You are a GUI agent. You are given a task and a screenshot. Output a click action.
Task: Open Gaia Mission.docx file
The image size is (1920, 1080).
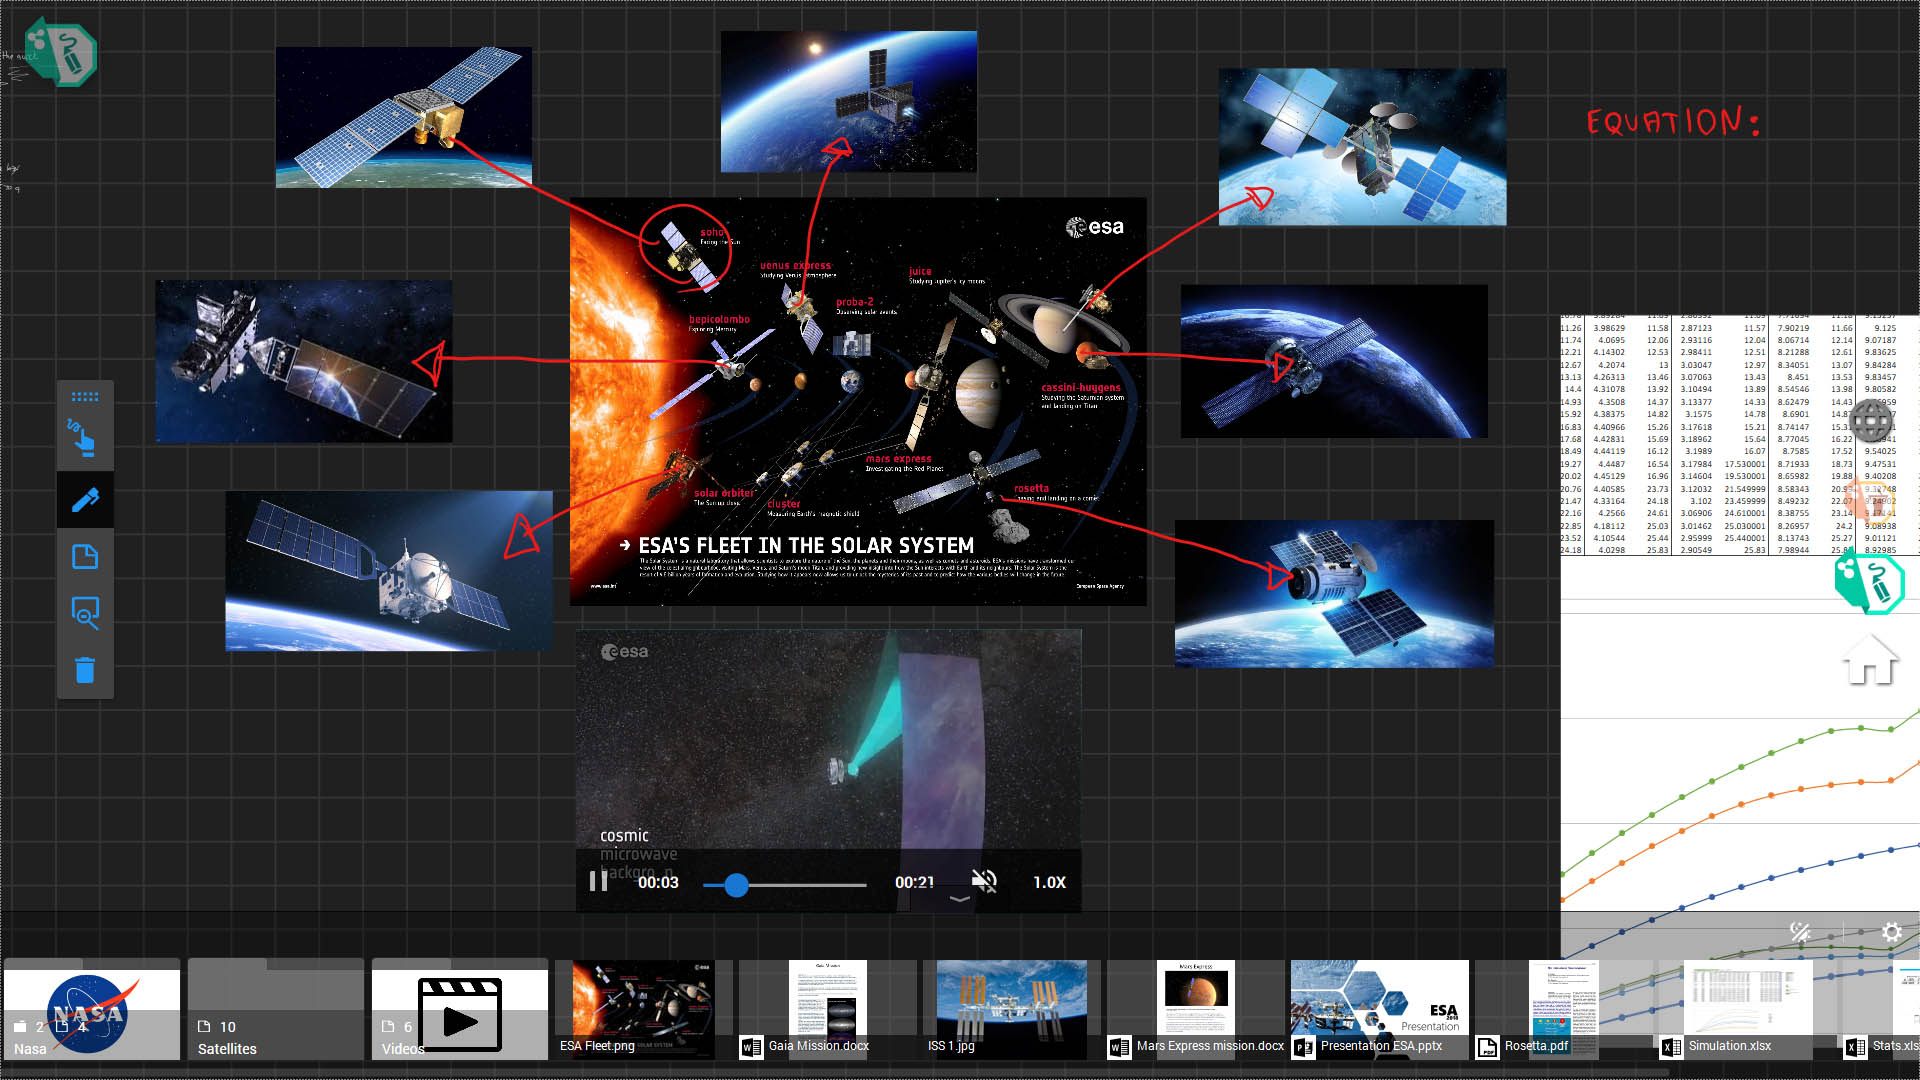[828, 1010]
